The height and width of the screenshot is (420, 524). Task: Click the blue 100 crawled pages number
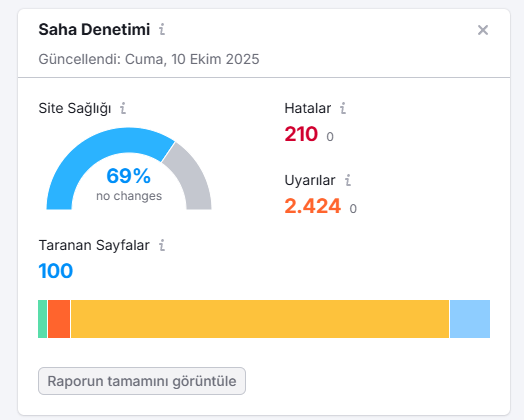coord(55,271)
